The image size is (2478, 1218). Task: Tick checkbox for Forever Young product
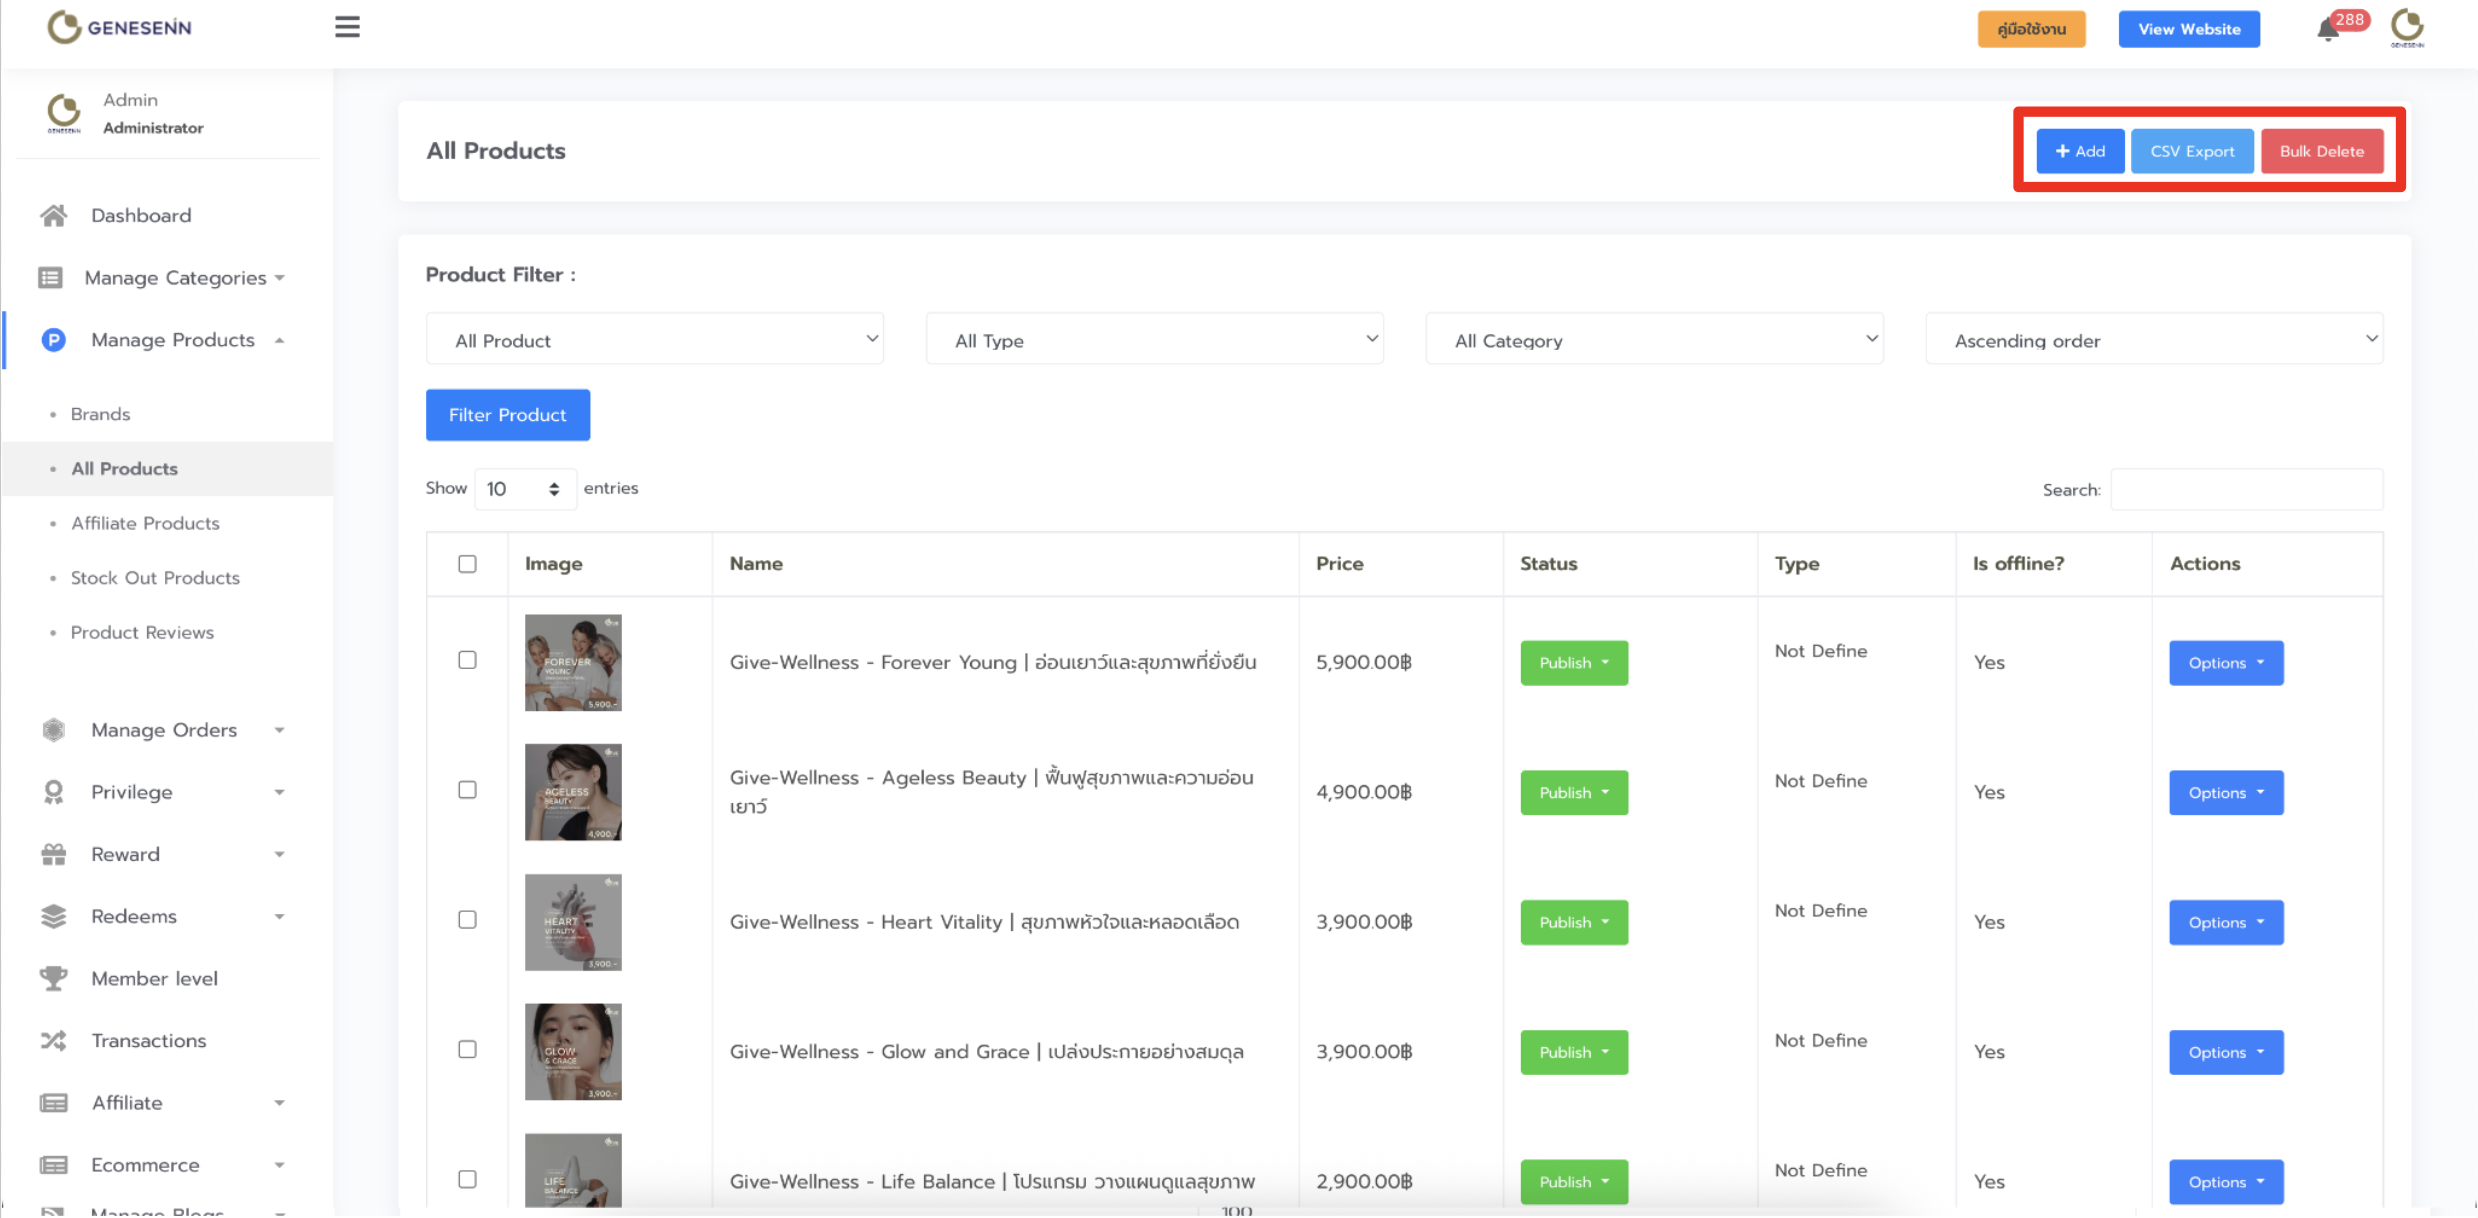point(467,660)
